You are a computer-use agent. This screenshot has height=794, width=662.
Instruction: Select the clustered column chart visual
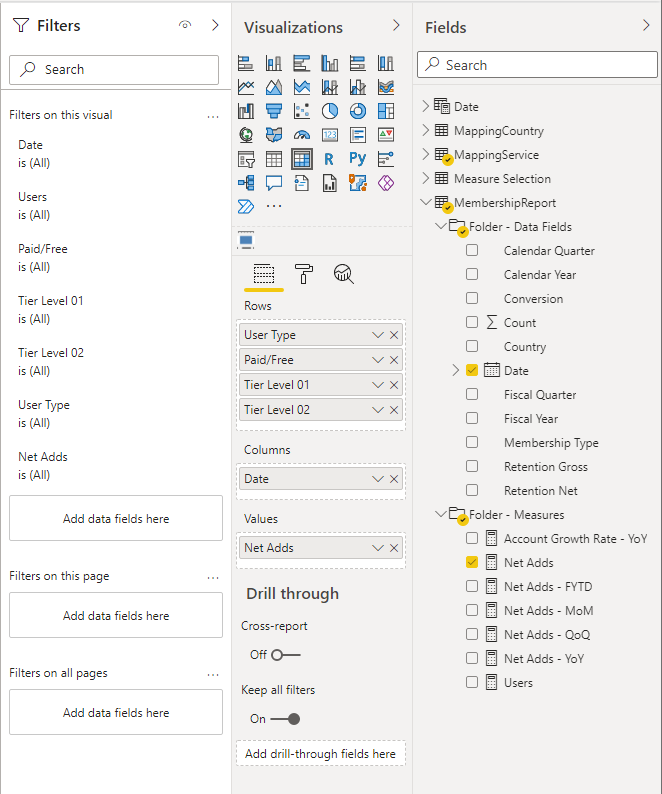(330, 63)
